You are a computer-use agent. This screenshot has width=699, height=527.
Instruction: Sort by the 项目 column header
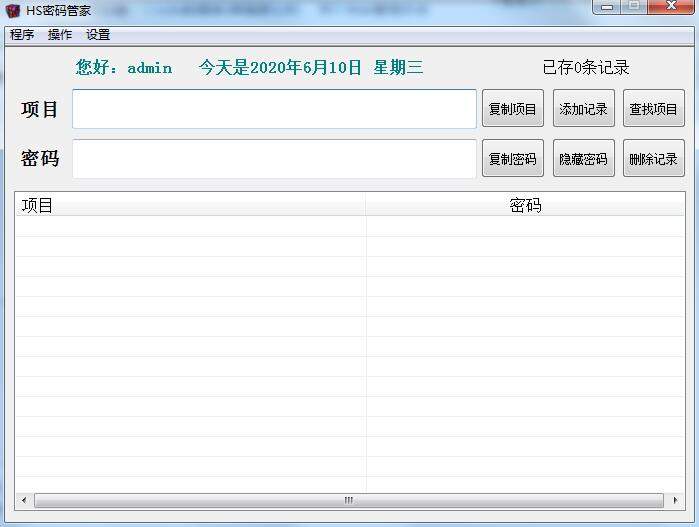click(x=190, y=205)
